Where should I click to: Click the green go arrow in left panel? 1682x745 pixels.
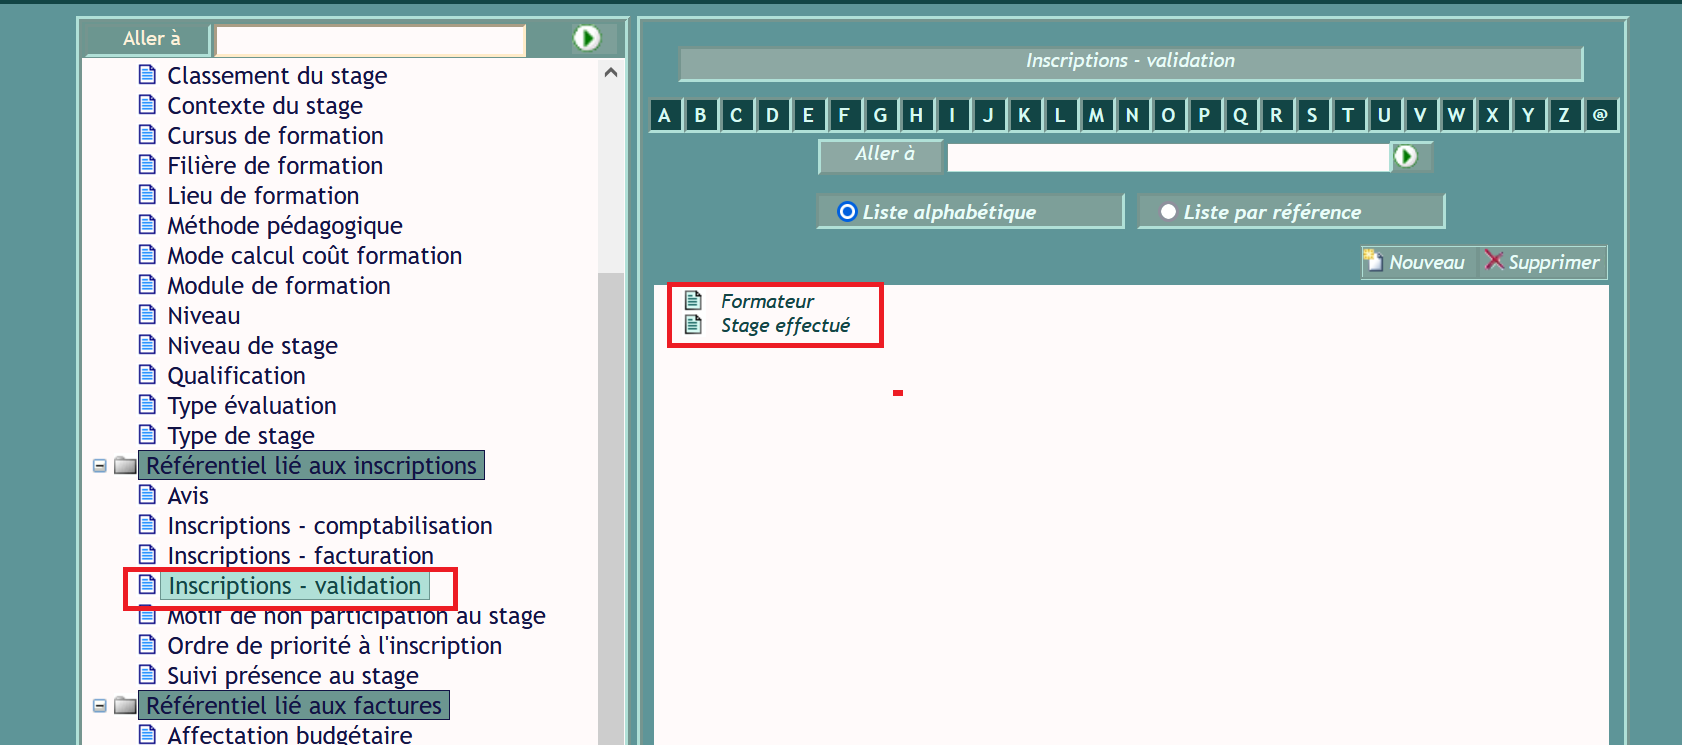tap(586, 38)
